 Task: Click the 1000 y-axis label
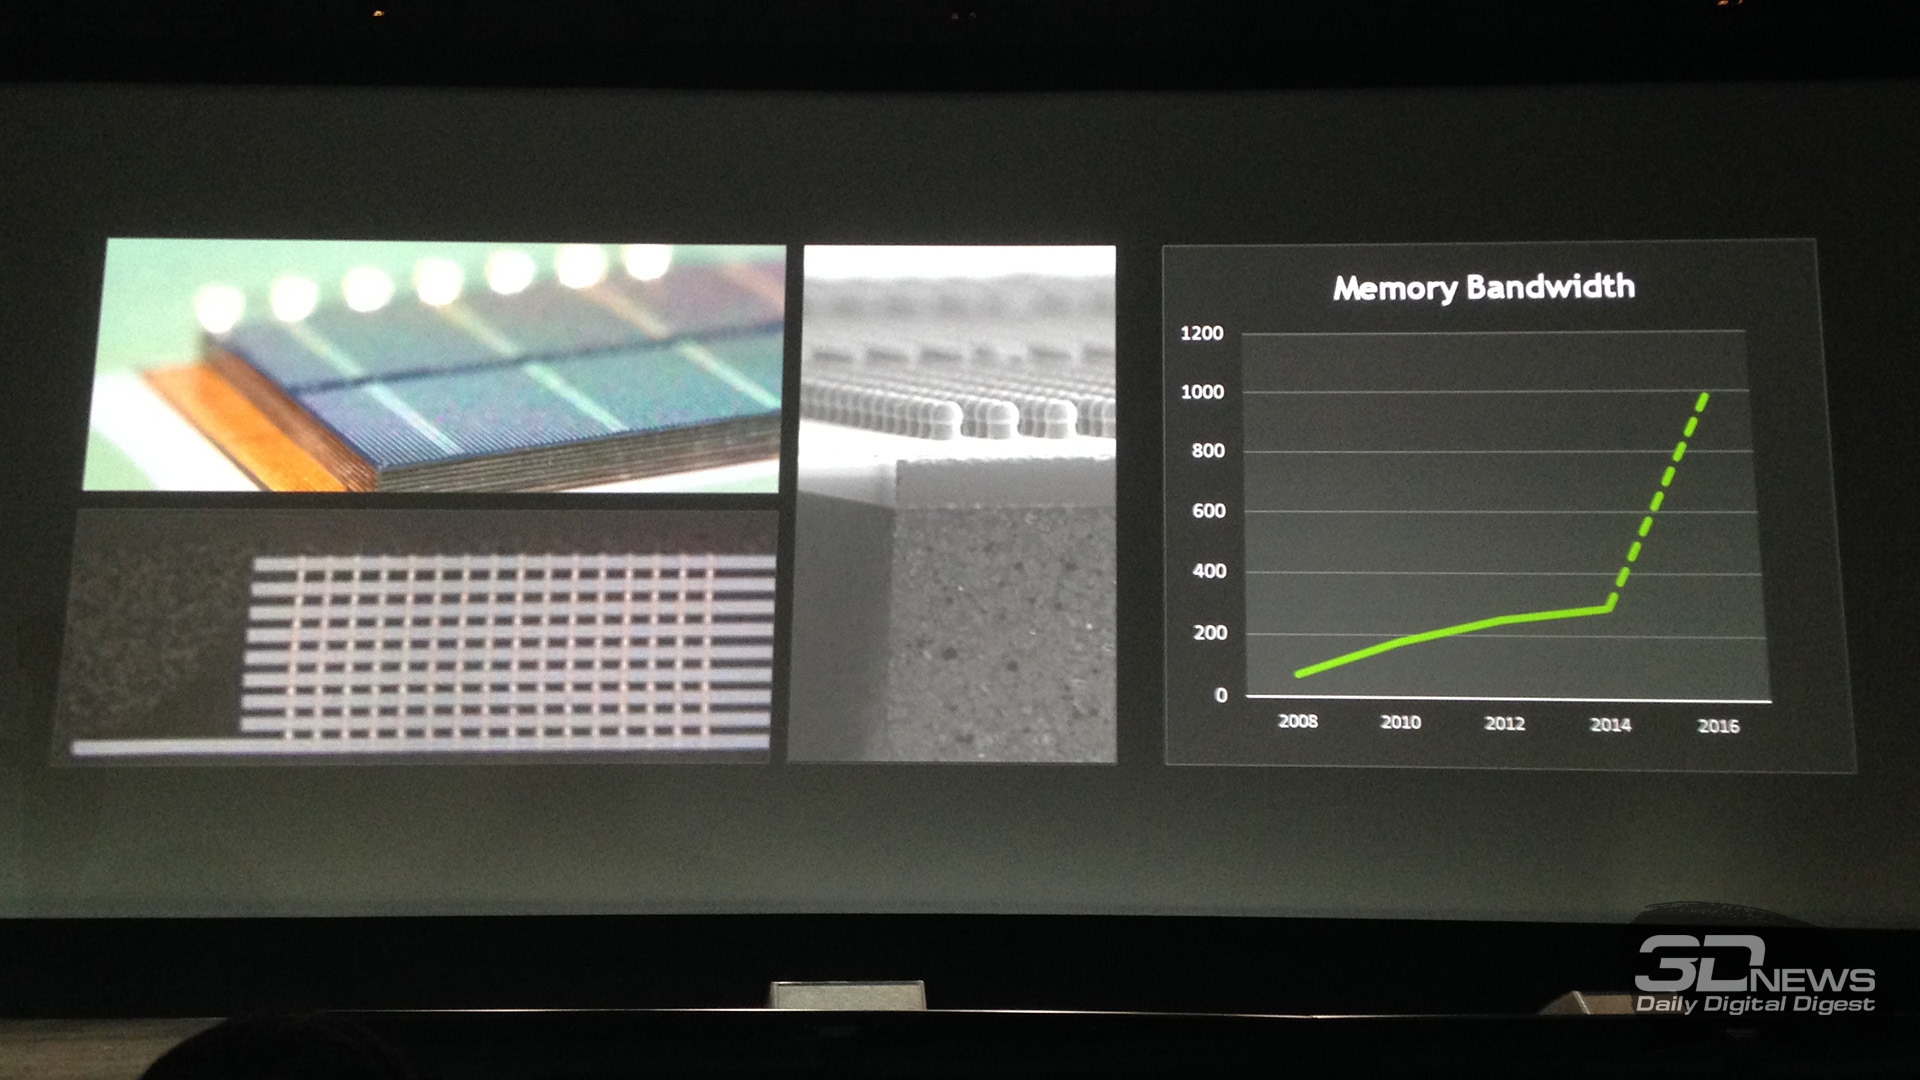click(x=1201, y=392)
